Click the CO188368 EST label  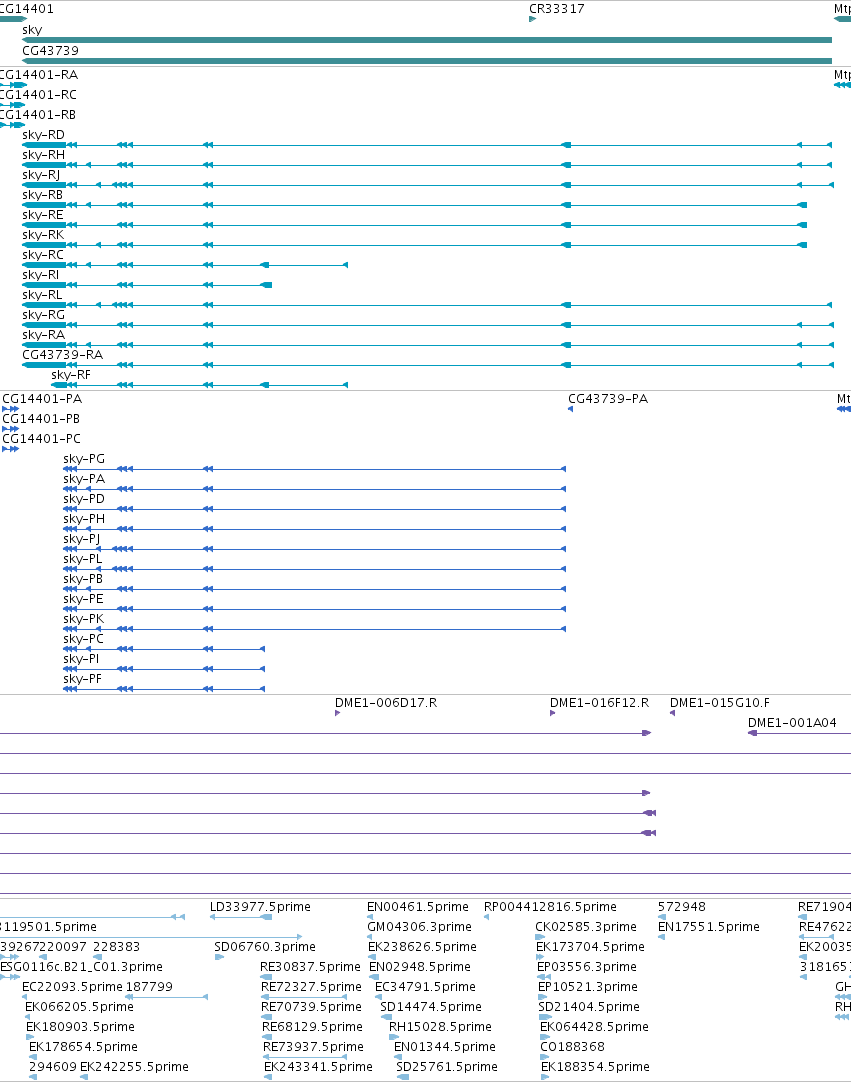coord(572,1047)
